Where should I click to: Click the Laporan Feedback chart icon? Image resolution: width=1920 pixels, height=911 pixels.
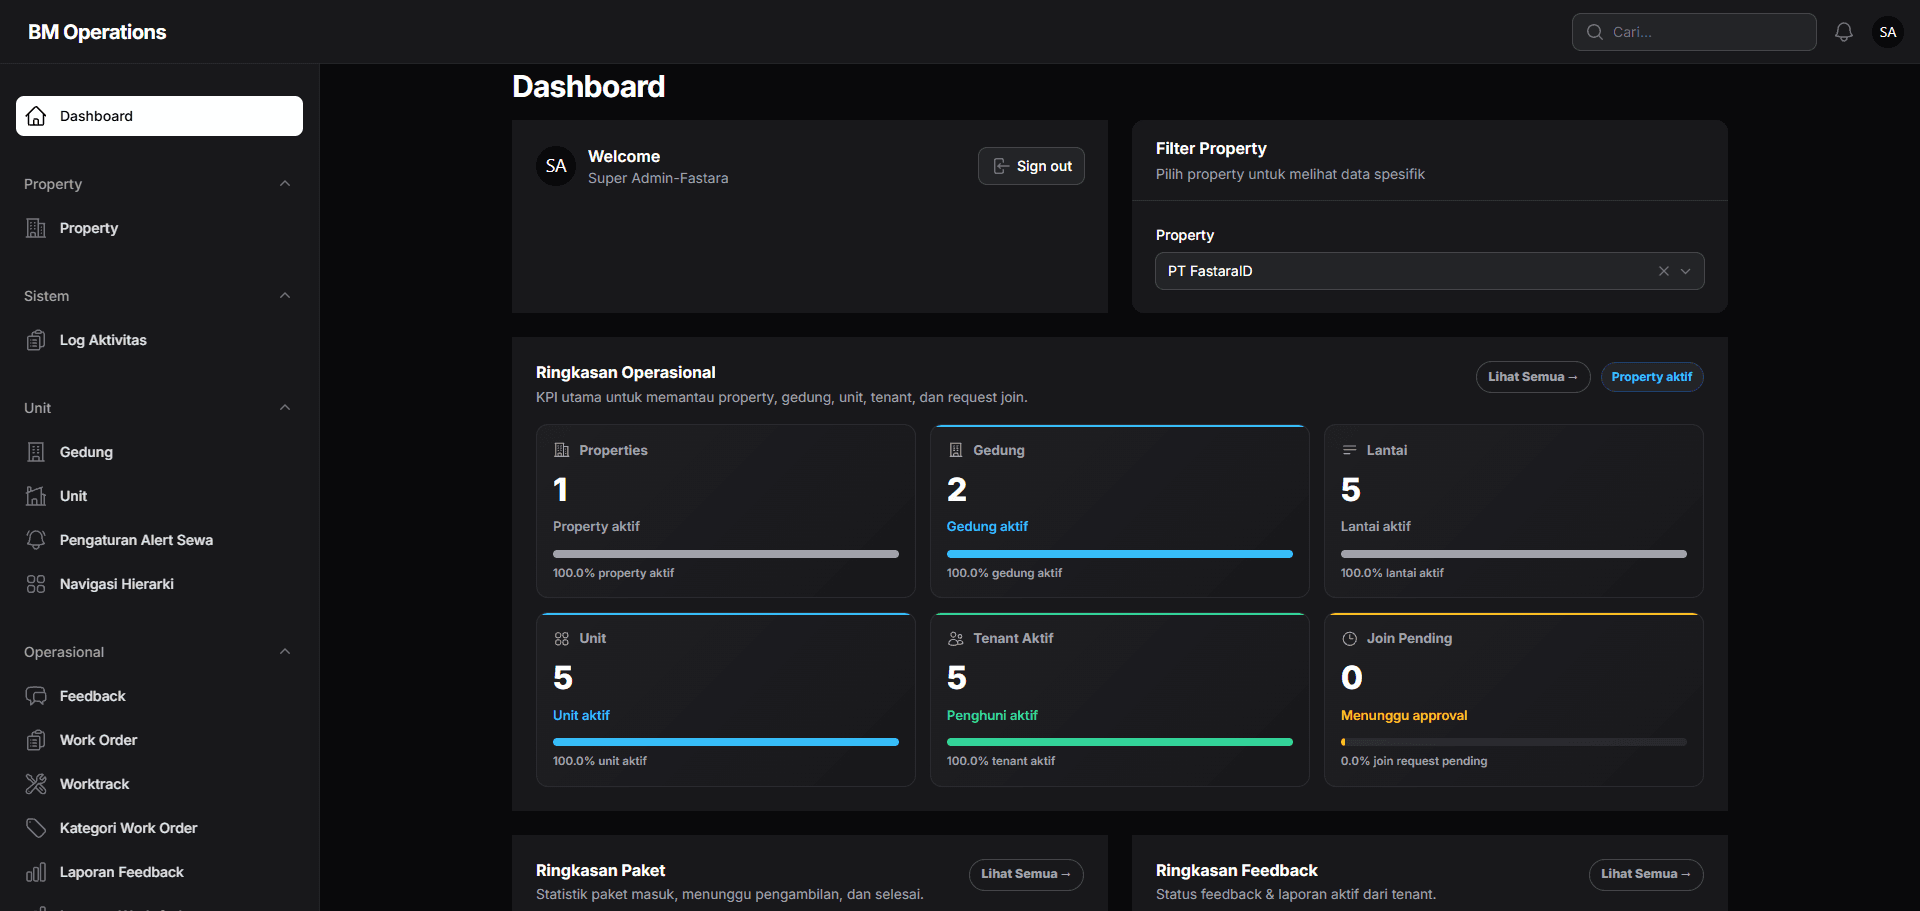[36, 872]
